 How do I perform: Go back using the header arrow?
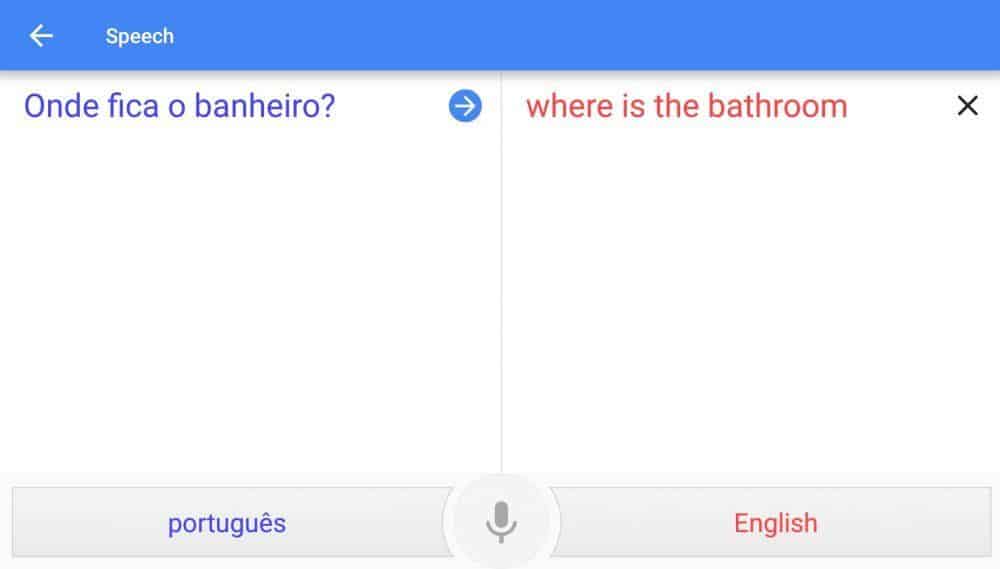pos(41,36)
